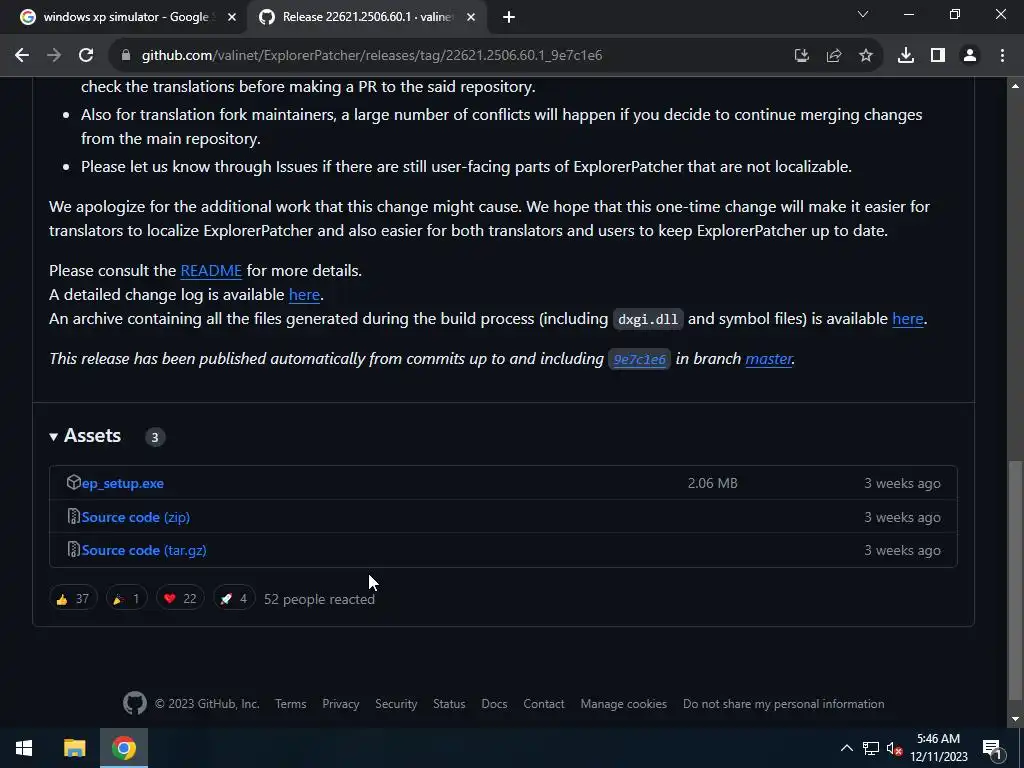1024x768 pixels.
Task: Click scrollbar down arrow
Action: pyautogui.click(x=1016, y=719)
